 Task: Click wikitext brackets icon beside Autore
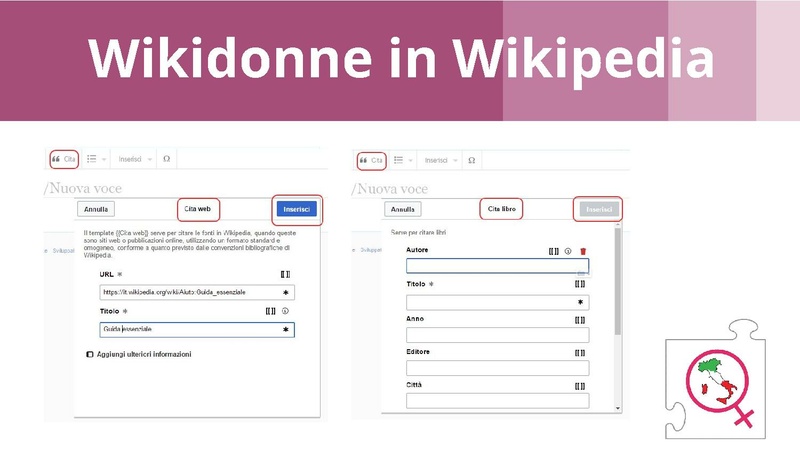[x=554, y=251]
